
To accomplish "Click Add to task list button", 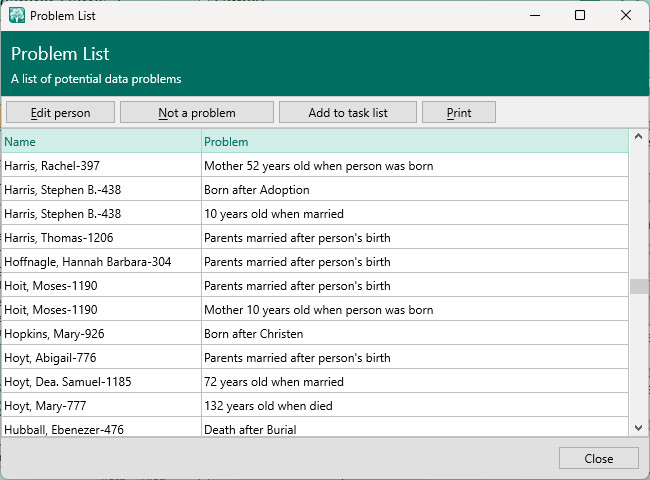I will pyautogui.click(x=348, y=113).
